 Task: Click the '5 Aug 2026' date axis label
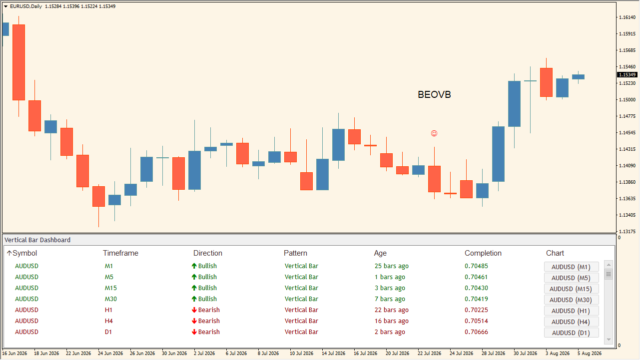589,353
